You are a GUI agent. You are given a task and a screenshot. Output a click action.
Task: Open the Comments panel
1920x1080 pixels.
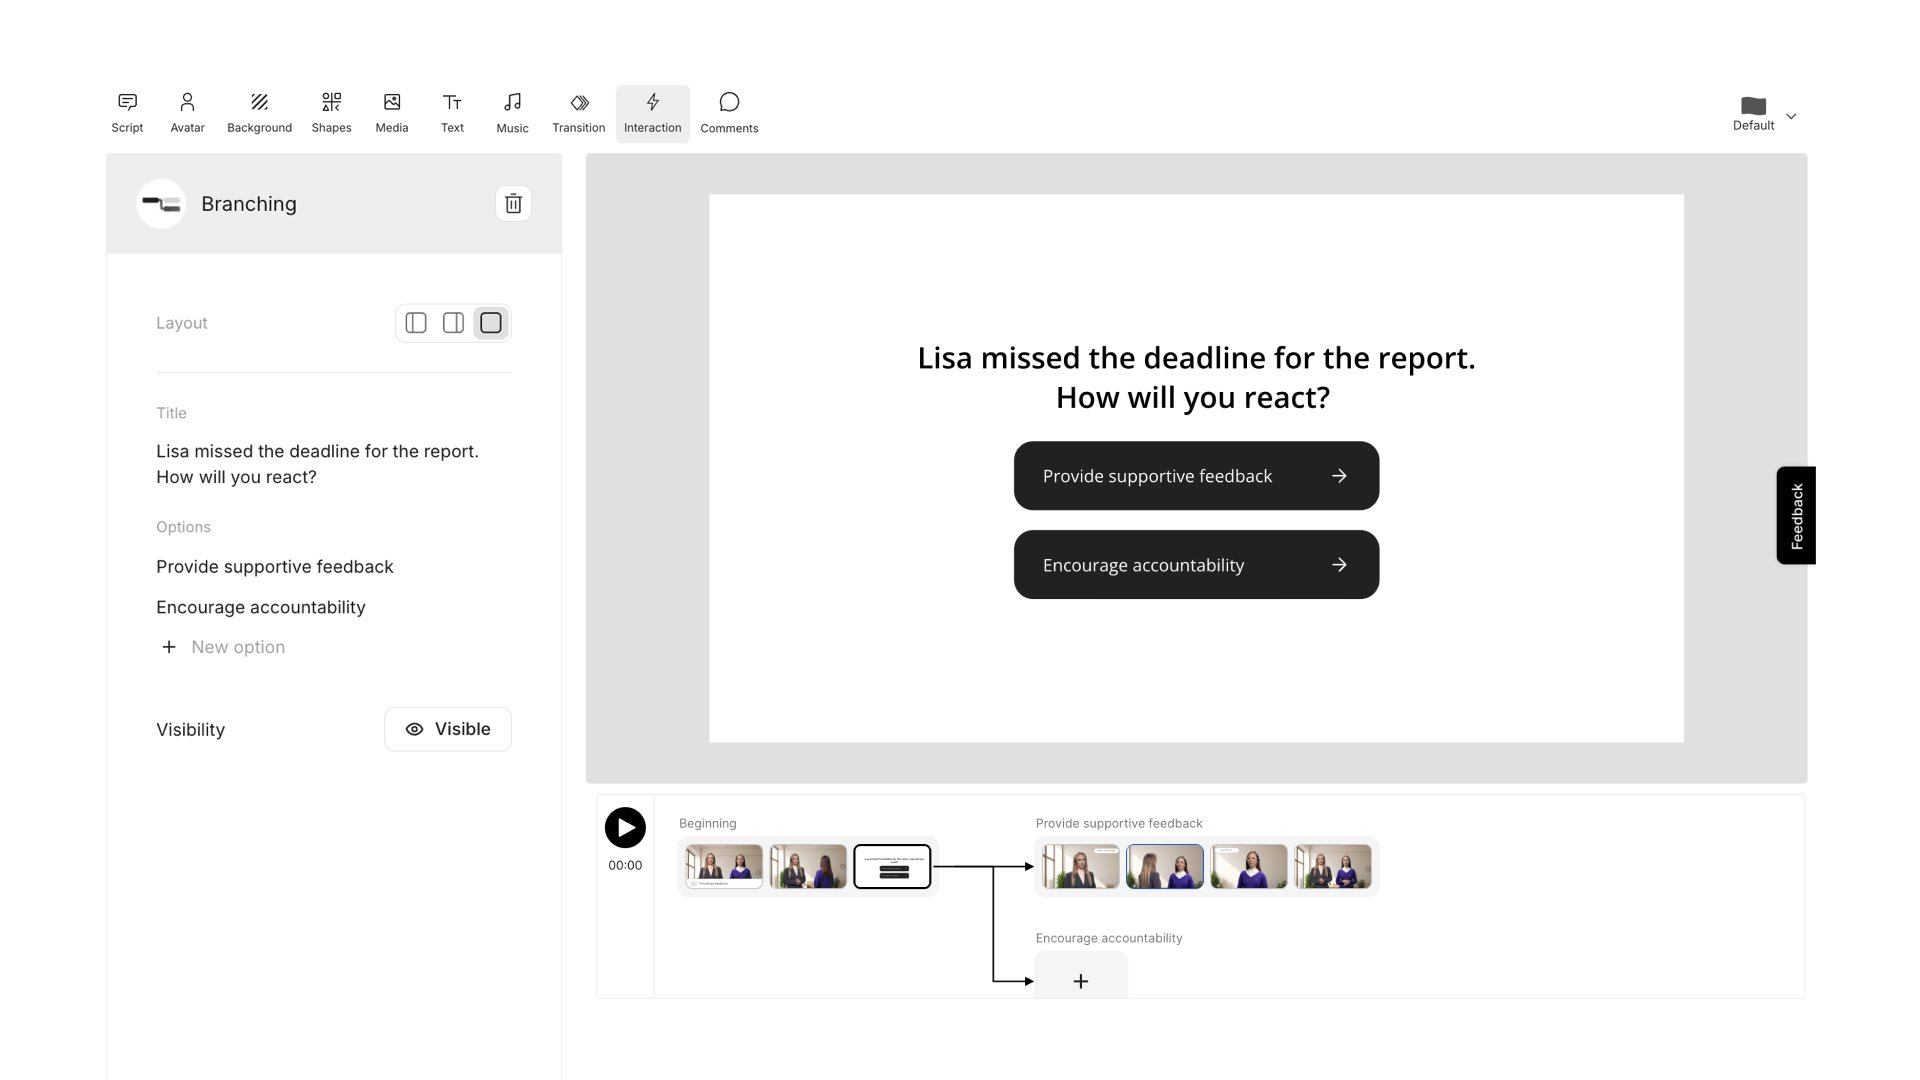729,113
